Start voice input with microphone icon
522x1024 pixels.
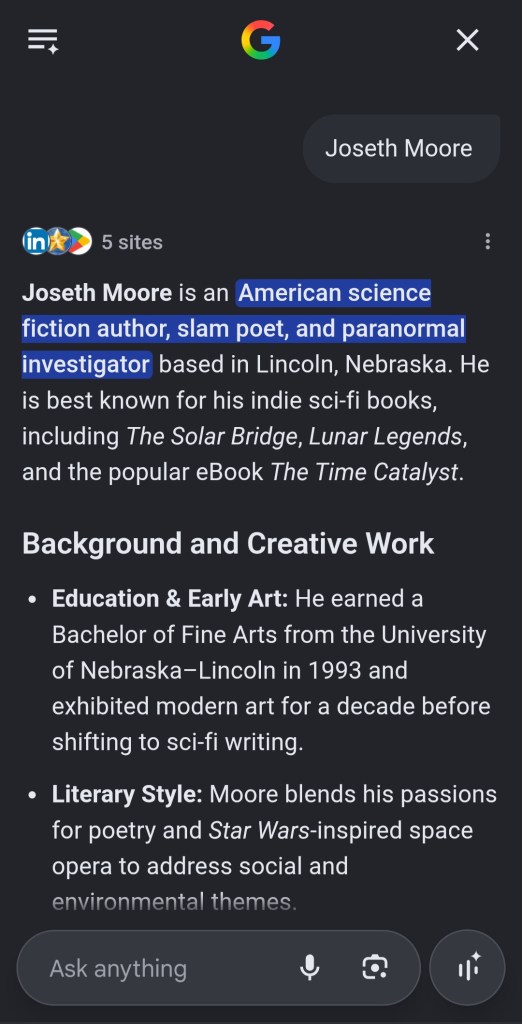coord(310,968)
